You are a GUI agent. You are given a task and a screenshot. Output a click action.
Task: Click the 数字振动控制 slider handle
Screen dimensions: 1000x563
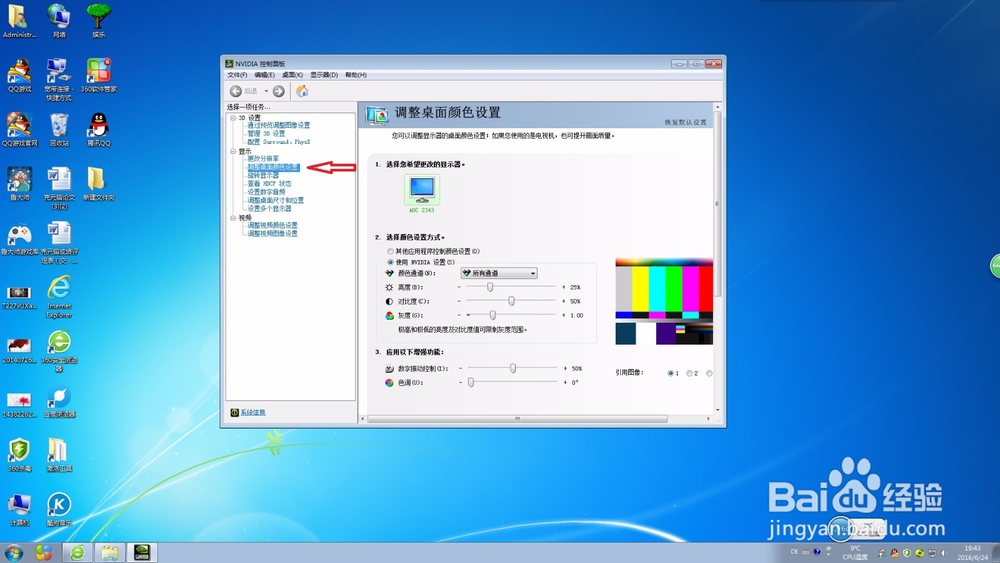(513, 369)
